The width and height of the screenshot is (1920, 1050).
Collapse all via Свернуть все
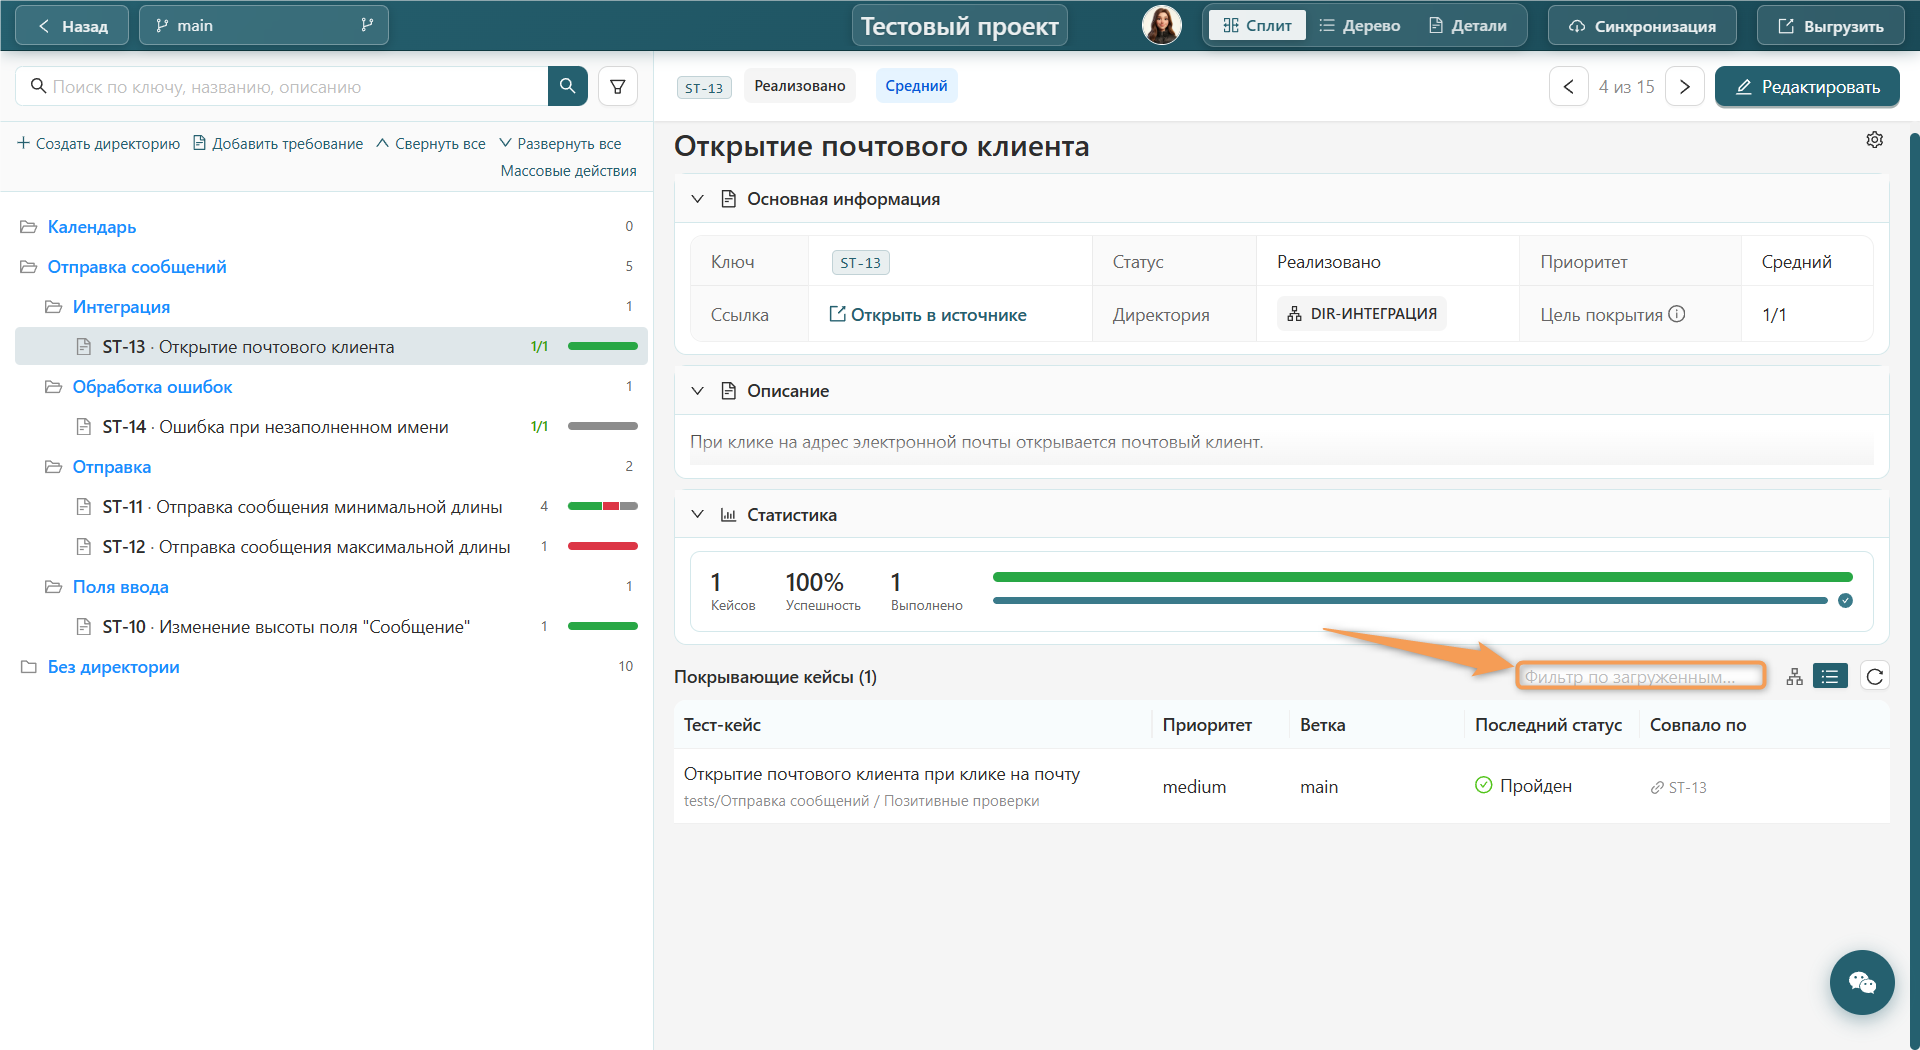click(431, 144)
